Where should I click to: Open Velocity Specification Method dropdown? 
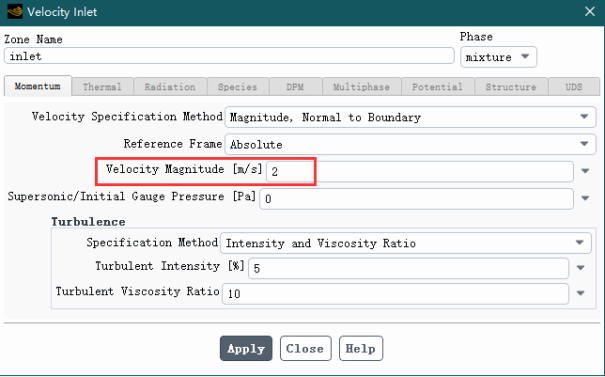coord(410,117)
